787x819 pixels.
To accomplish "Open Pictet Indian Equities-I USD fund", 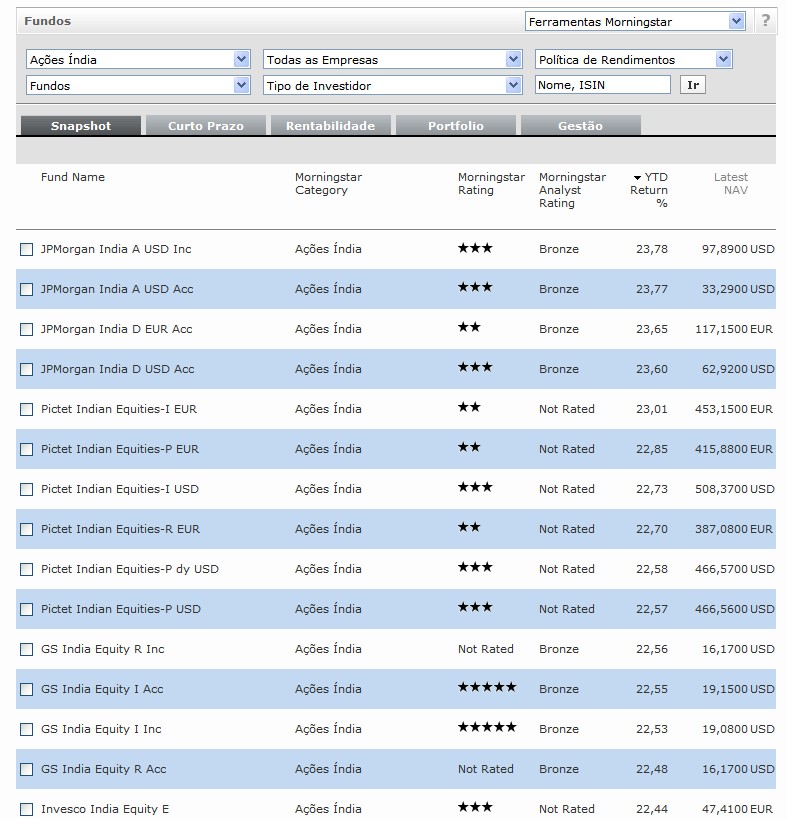I will [120, 489].
